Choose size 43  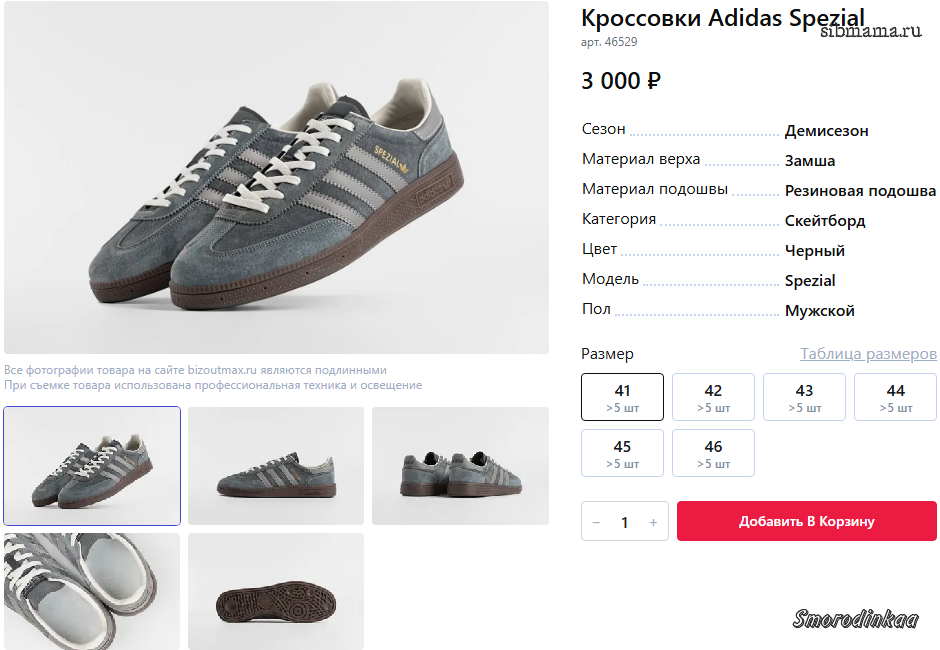pyautogui.click(x=804, y=397)
